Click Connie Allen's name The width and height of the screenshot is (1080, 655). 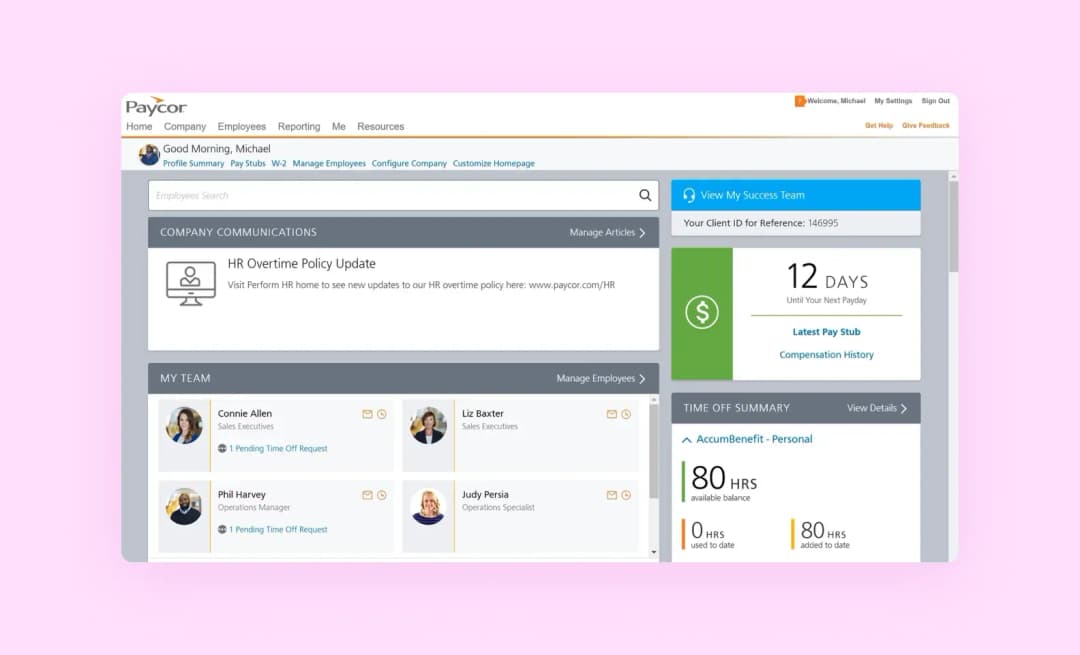[245, 414]
